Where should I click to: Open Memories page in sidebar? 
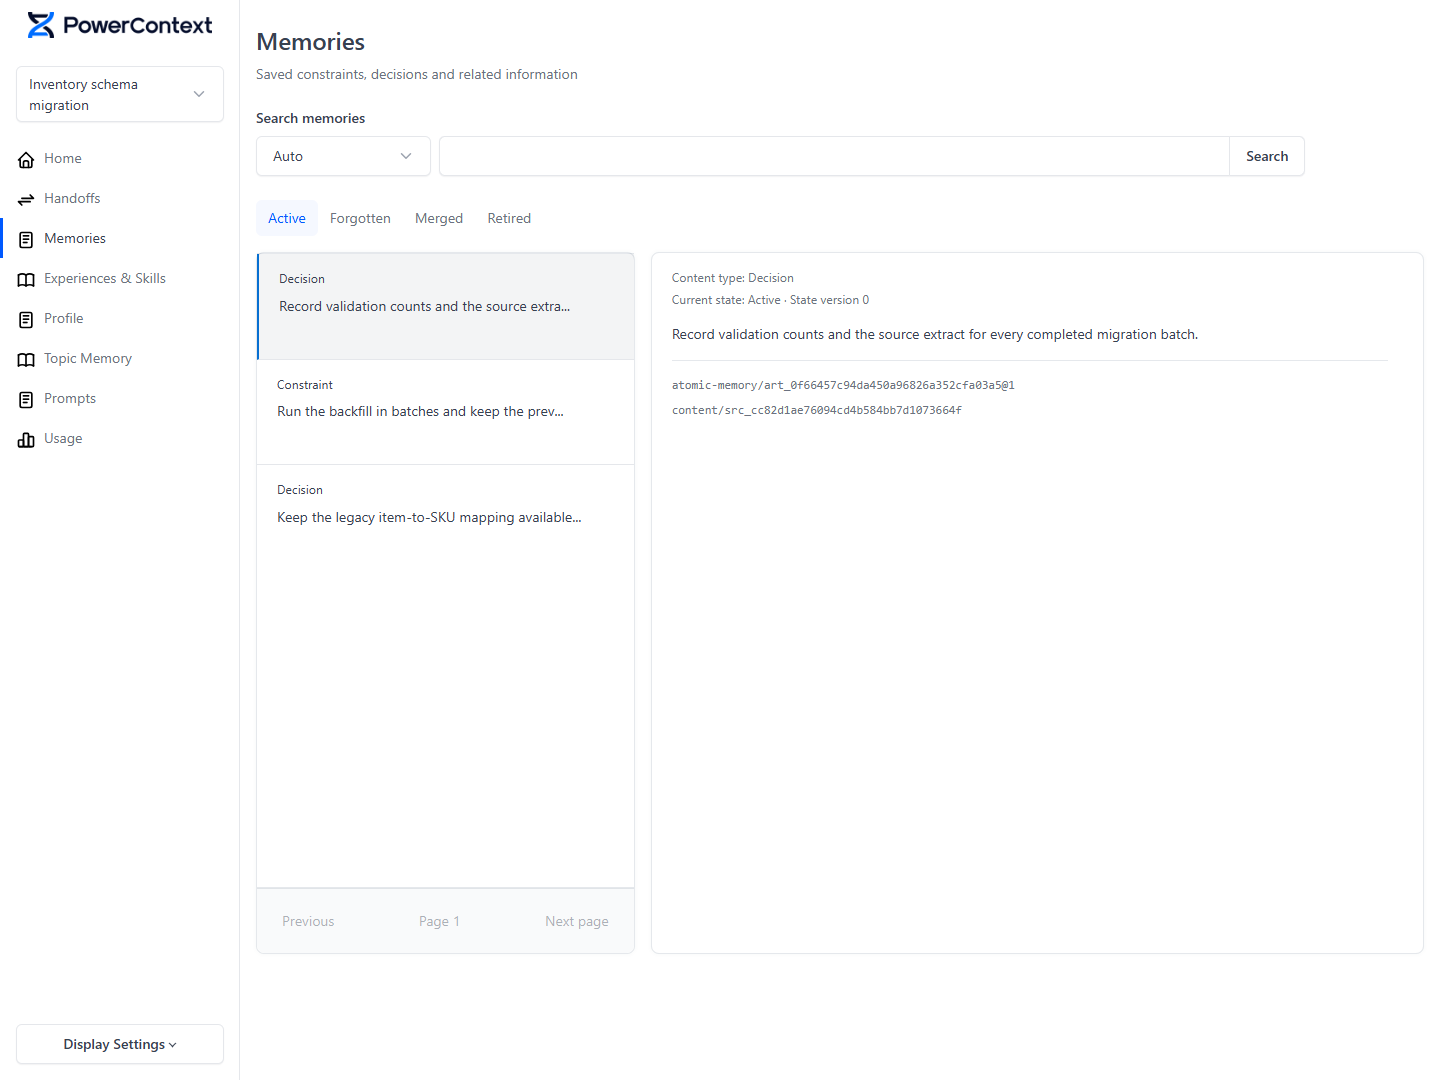pyautogui.click(x=120, y=238)
